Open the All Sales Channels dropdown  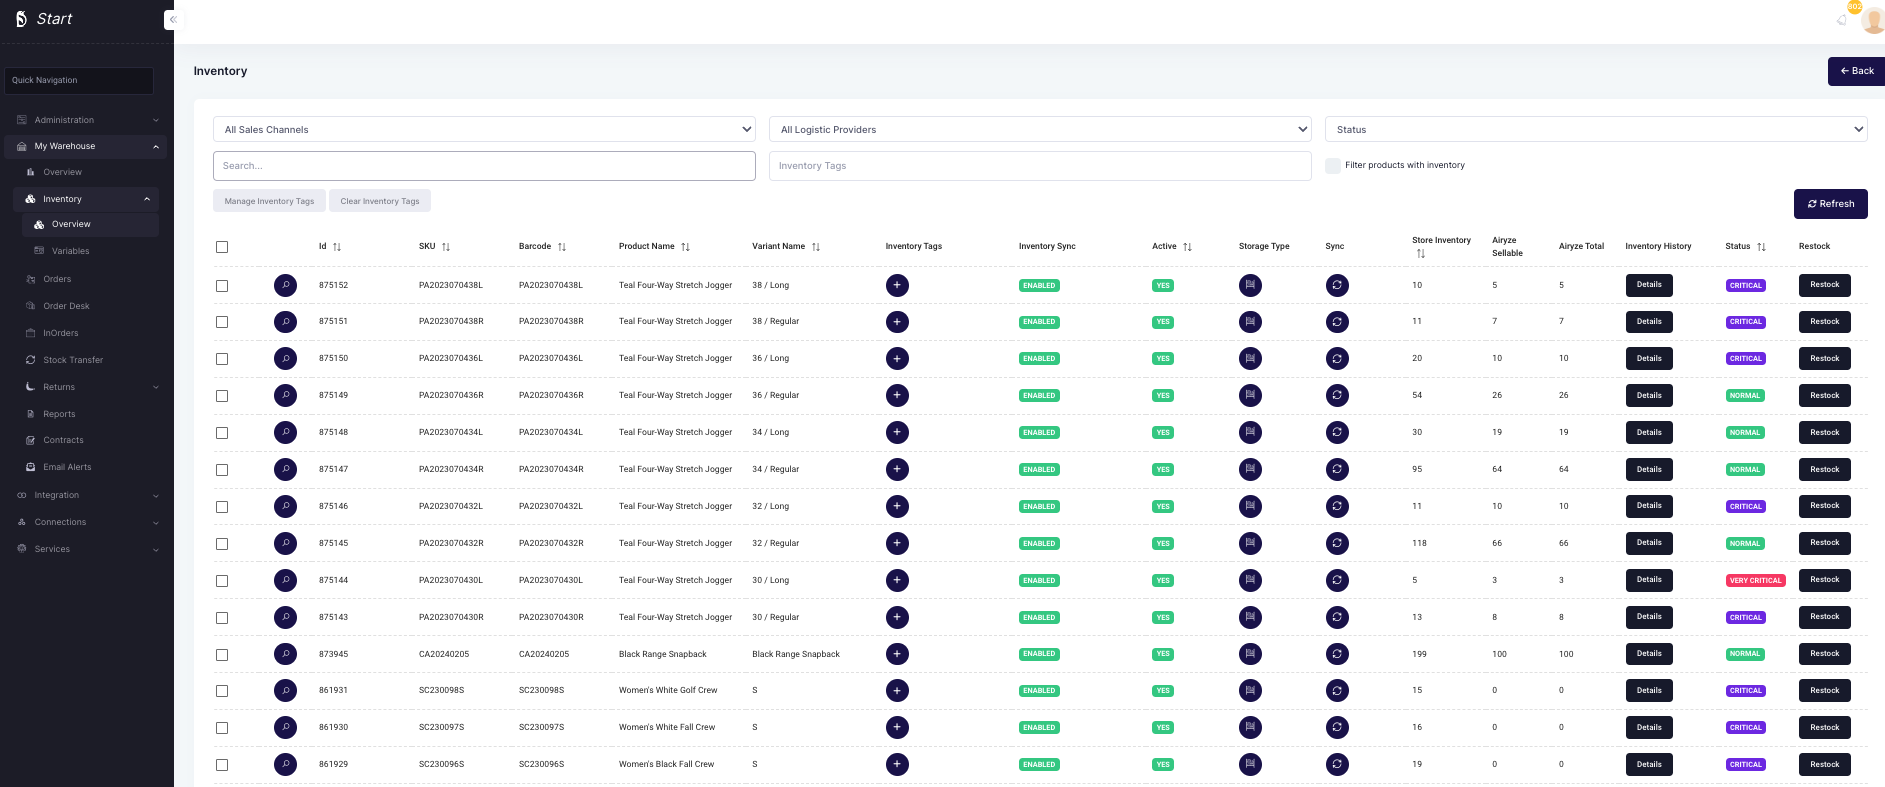[484, 129]
